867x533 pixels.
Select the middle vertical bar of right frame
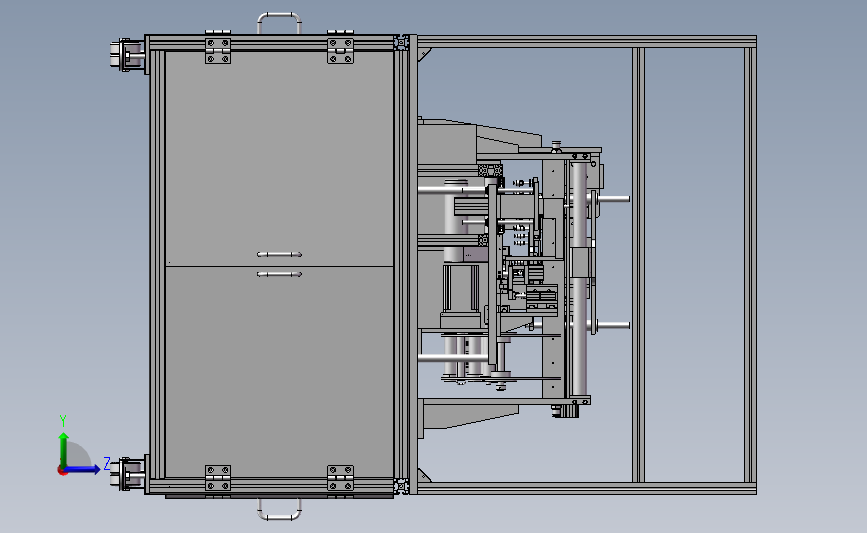[639, 265]
